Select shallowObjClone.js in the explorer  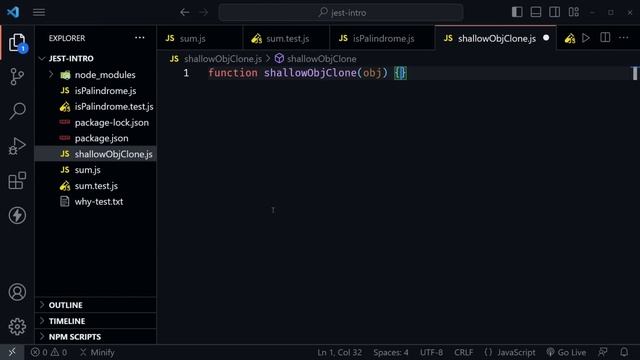[x=96, y=154]
